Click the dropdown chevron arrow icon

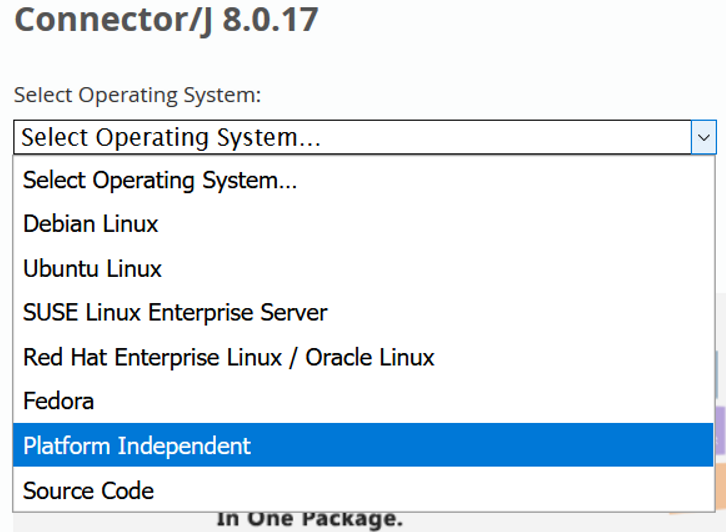(x=704, y=138)
